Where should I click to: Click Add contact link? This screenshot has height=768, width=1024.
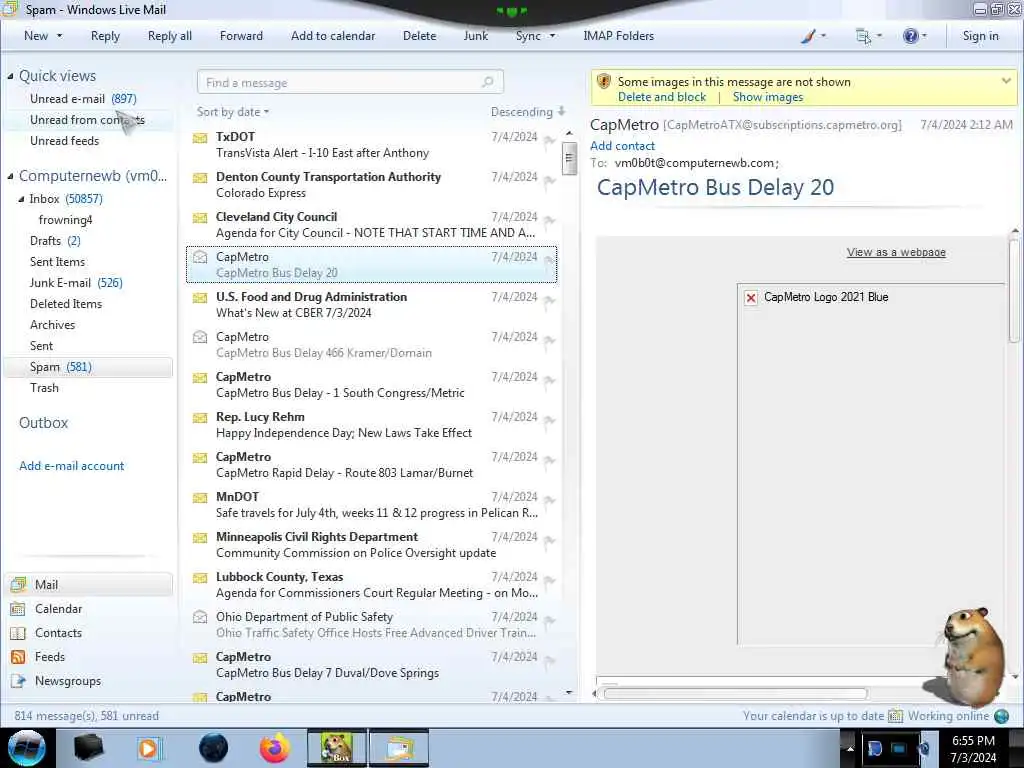point(622,146)
